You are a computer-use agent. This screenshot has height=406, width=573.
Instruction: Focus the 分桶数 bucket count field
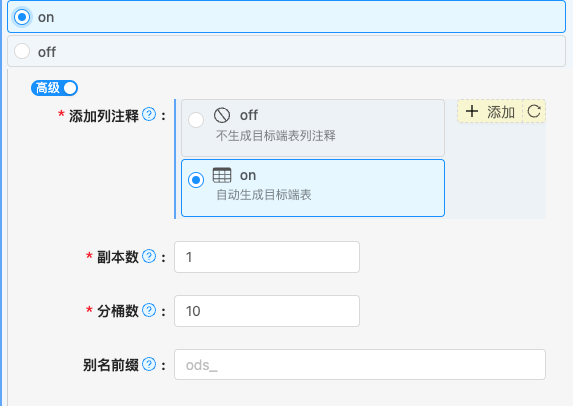coord(267,311)
